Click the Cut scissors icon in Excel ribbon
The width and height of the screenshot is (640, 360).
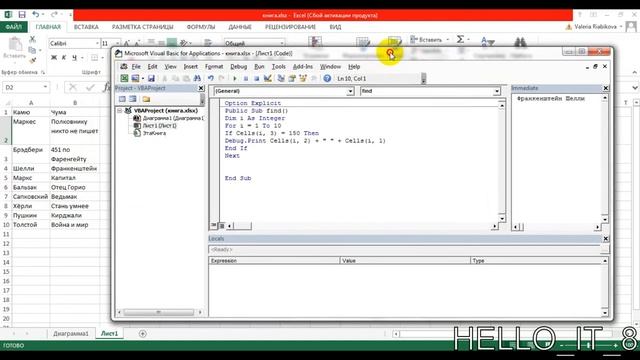click(32, 40)
